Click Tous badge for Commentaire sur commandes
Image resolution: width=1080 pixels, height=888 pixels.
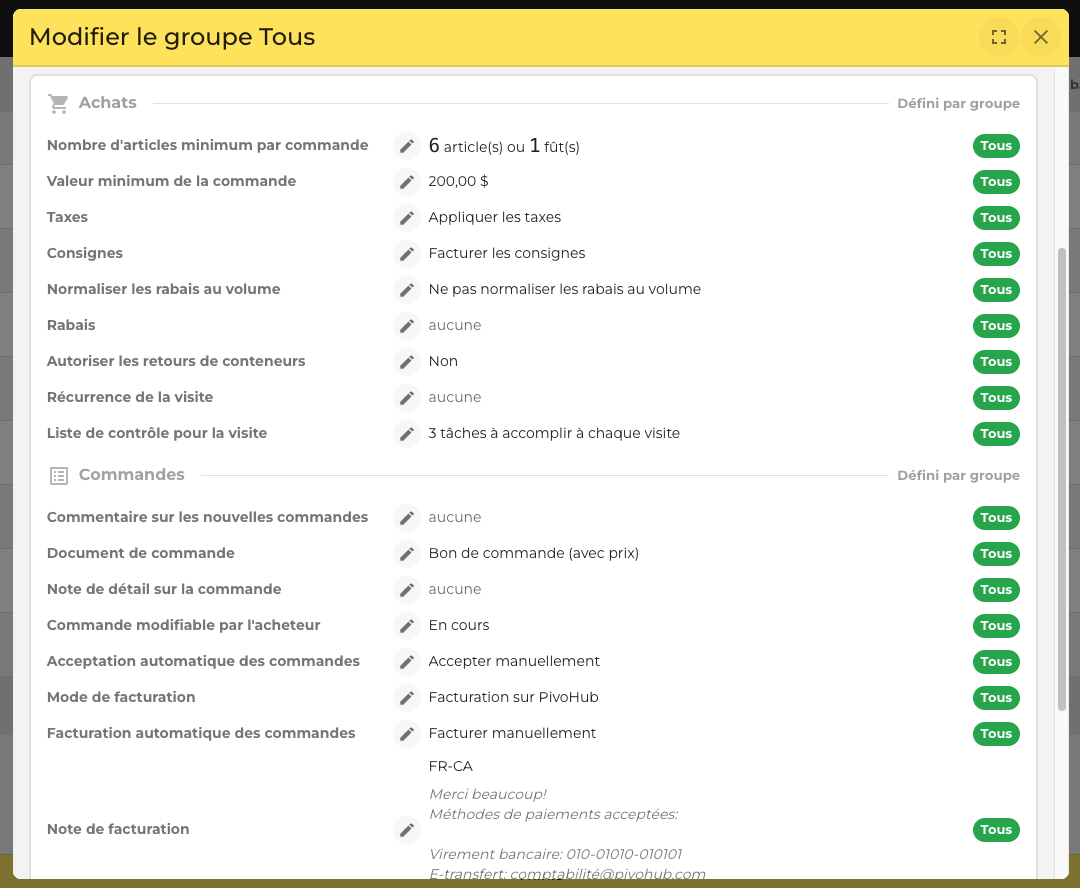point(996,517)
